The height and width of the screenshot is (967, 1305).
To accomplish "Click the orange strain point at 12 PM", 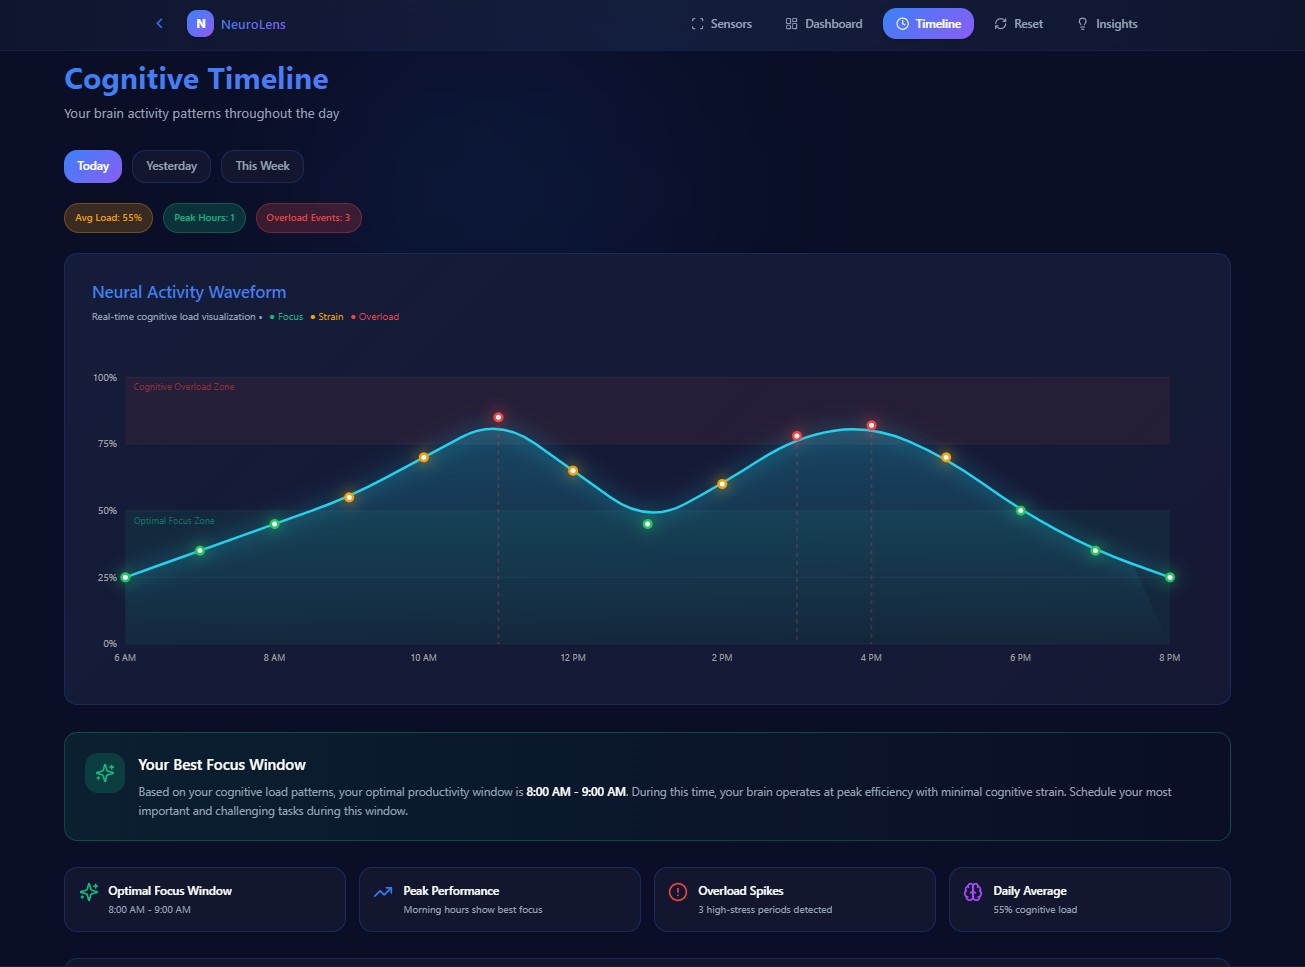I will [573, 470].
